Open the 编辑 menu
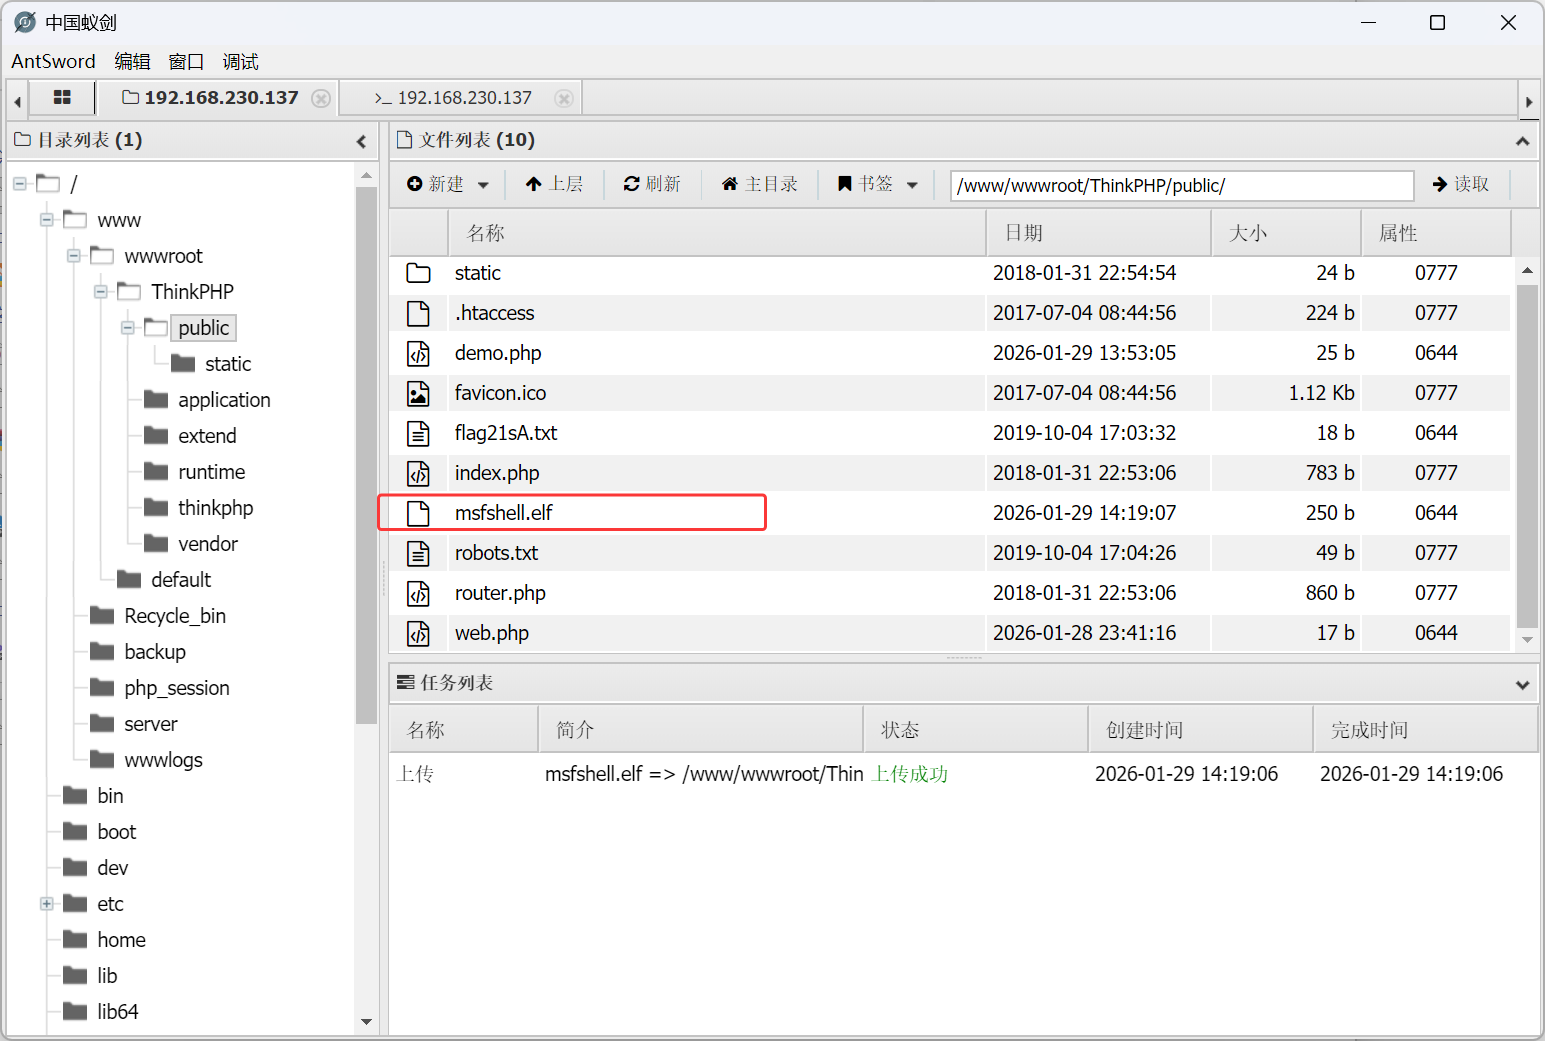The height and width of the screenshot is (1041, 1545). click(132, 62)
